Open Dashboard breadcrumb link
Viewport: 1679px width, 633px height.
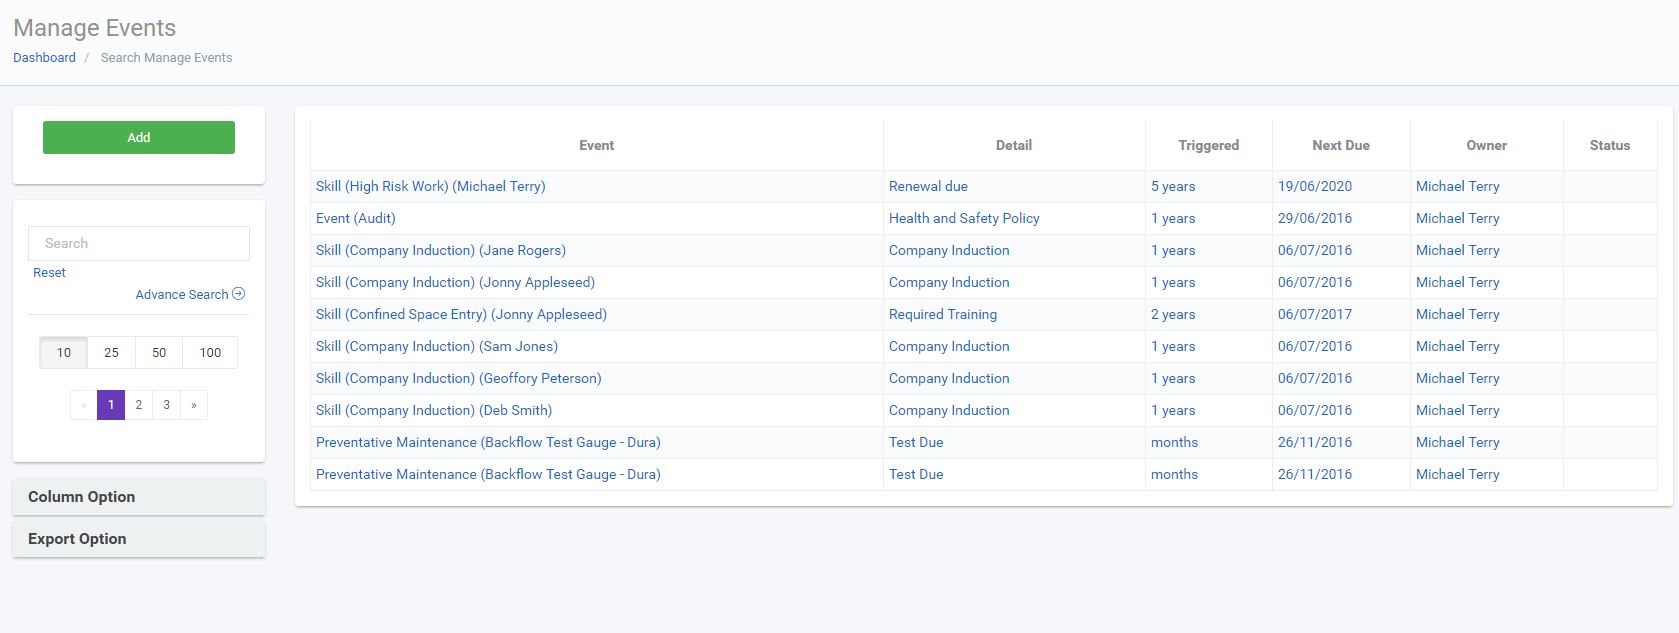[44, 58]
